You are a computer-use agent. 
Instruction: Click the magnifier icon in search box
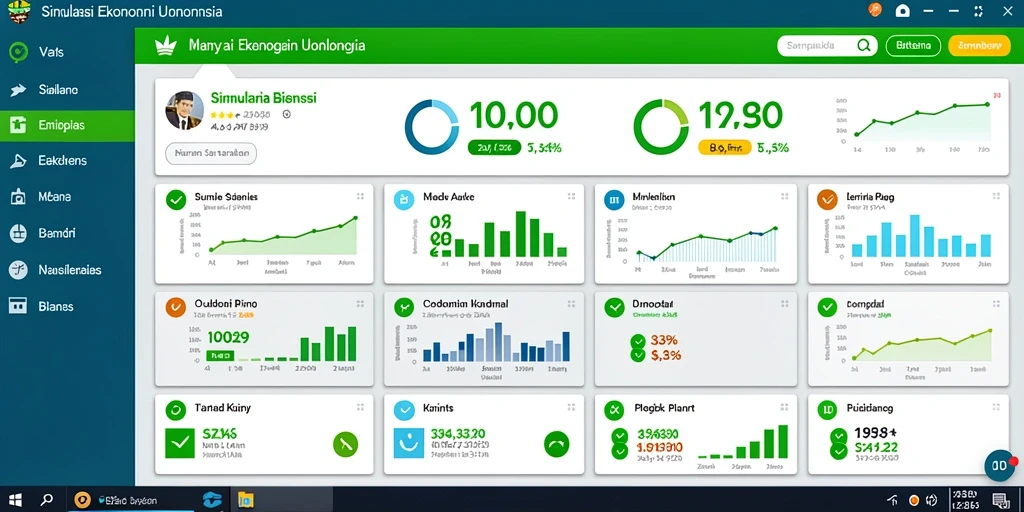(x=863, y=45)
